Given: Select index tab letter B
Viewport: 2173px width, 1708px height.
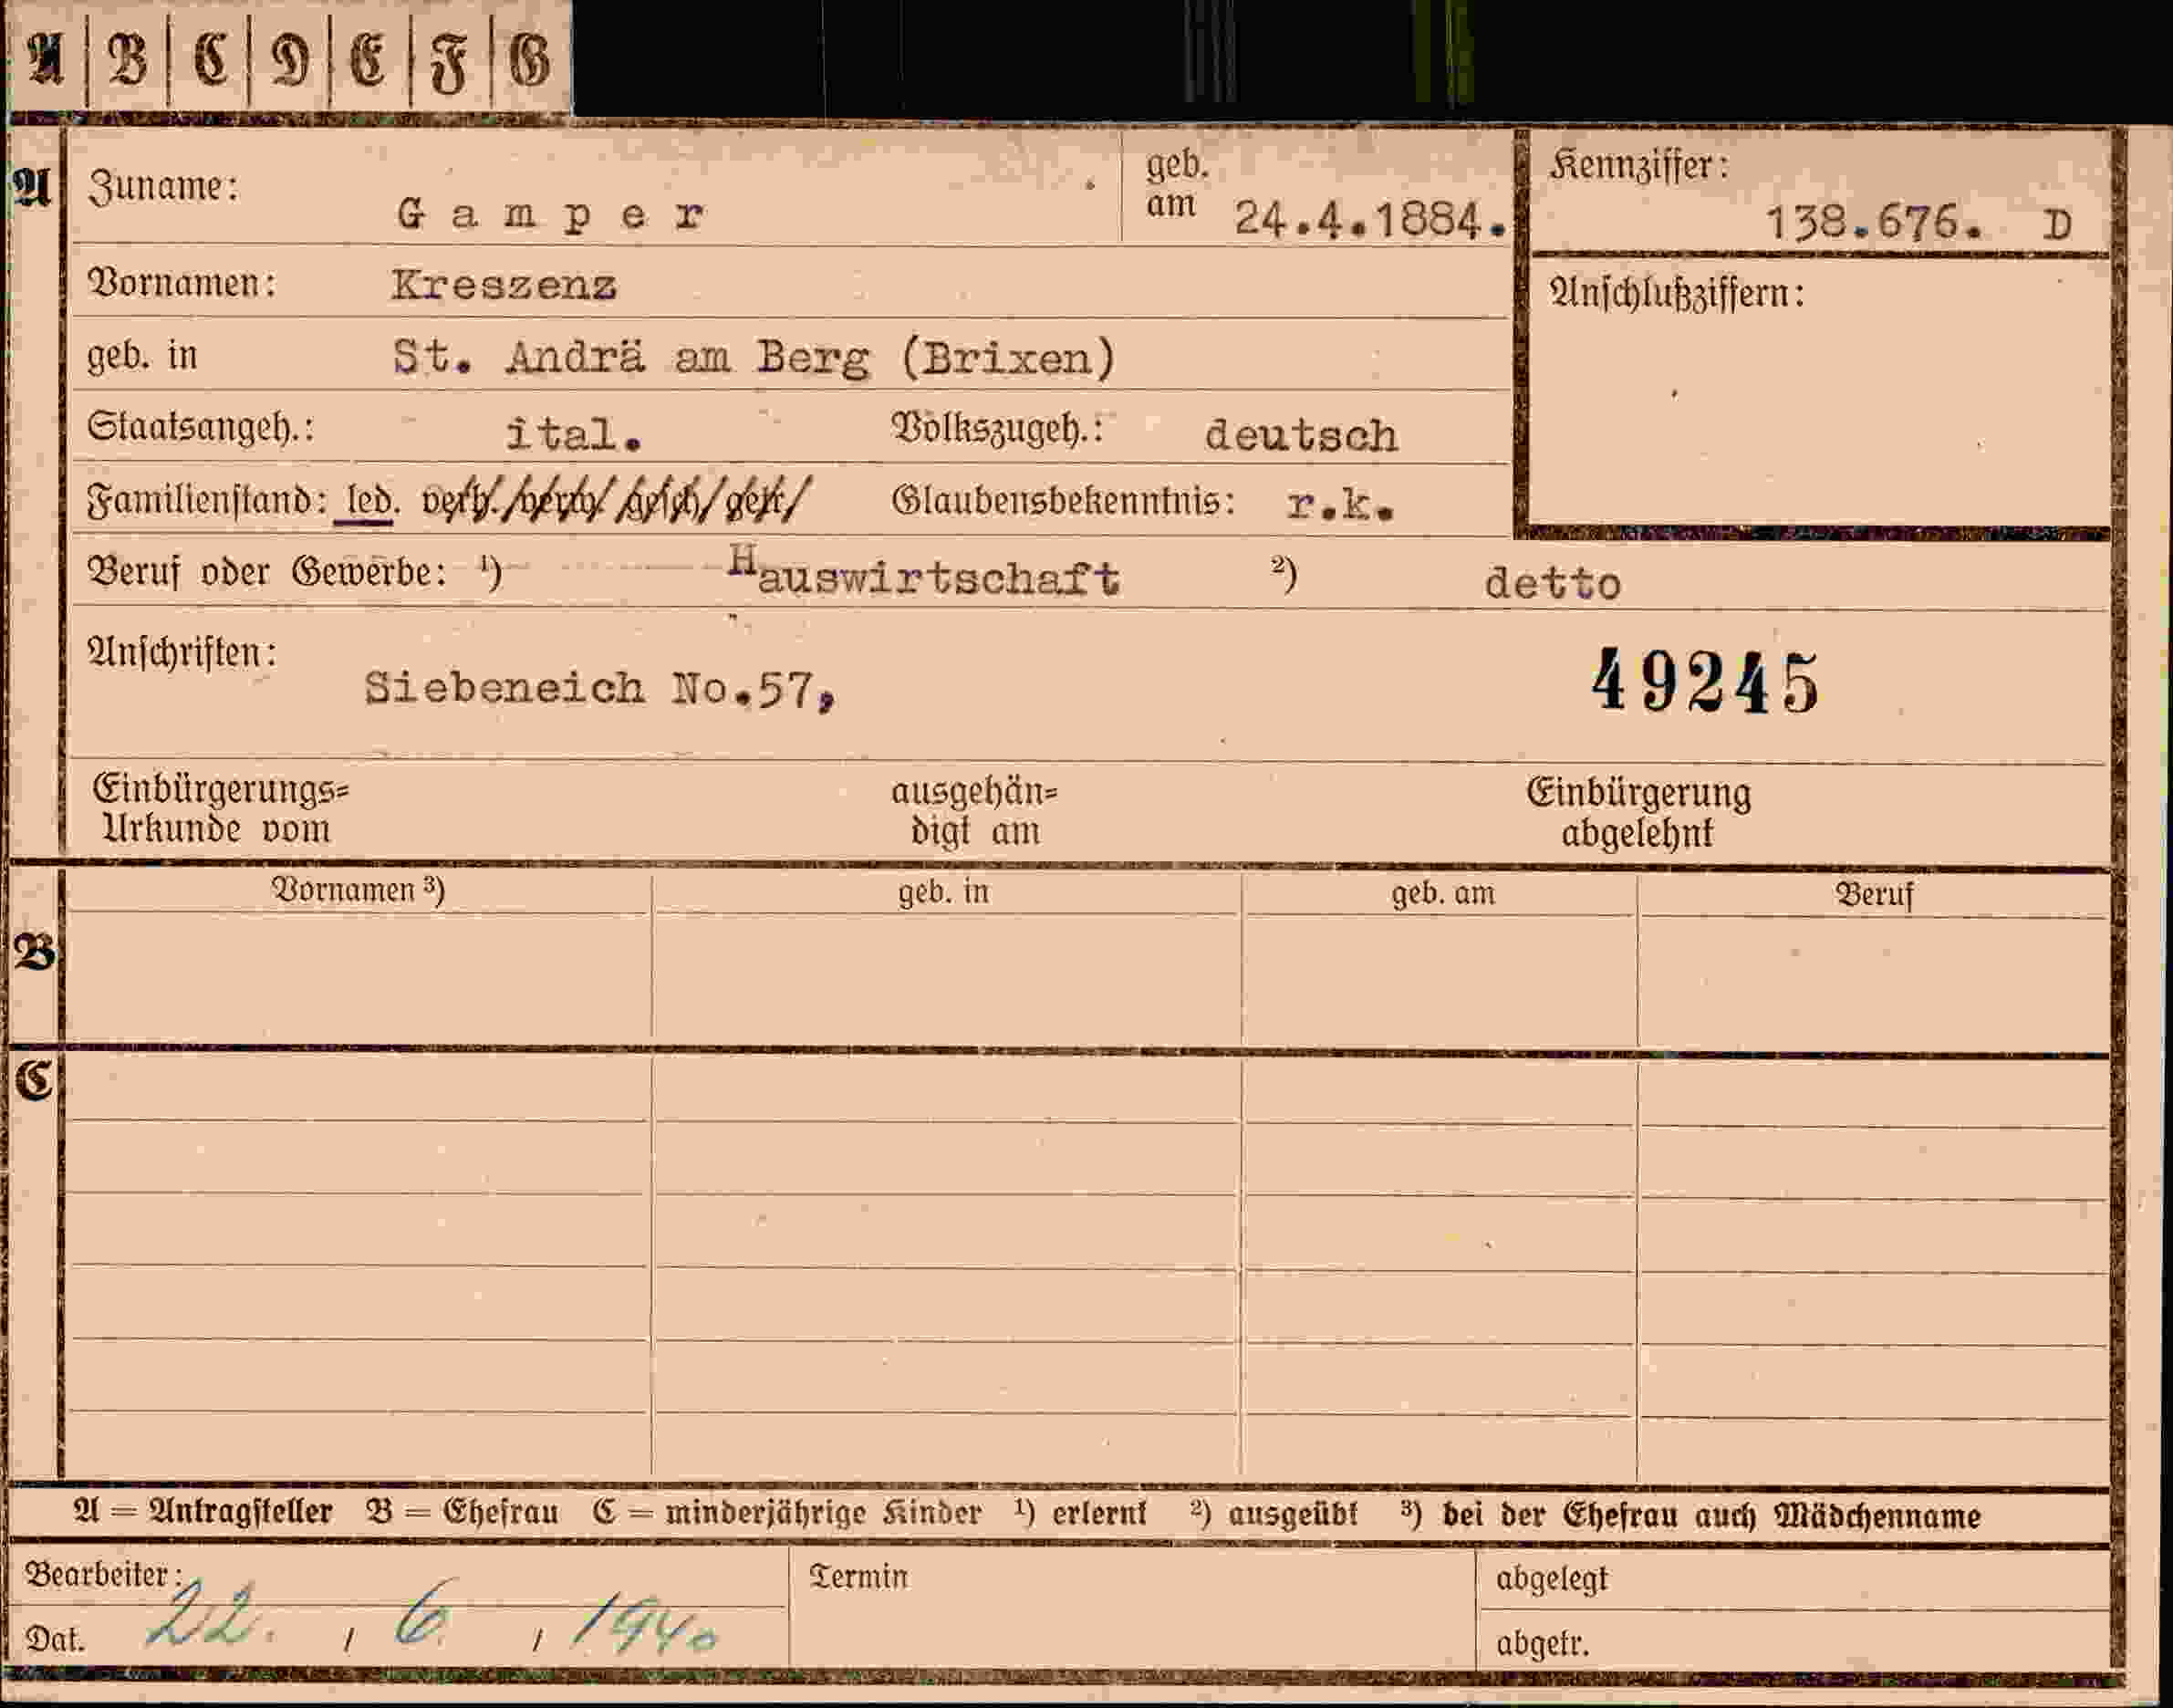Looking at the screenshot, I should 127,59.
